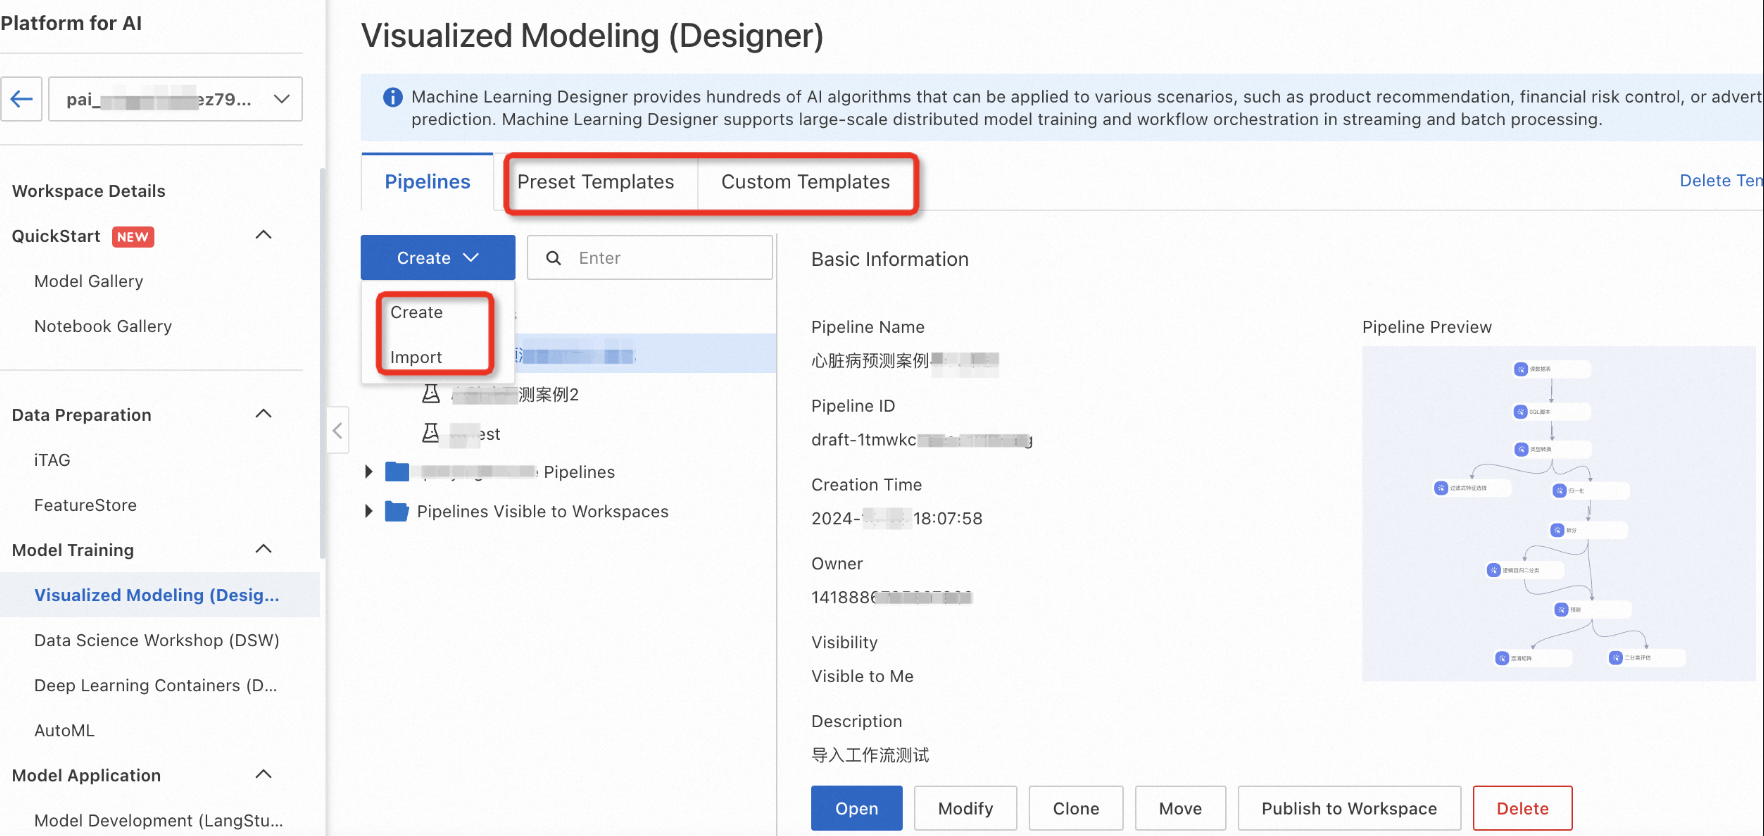Click the folder icon of the blurred-name Pipelines folder
1764x836 pixels.
pyautogui.click(x=397, y=472)
